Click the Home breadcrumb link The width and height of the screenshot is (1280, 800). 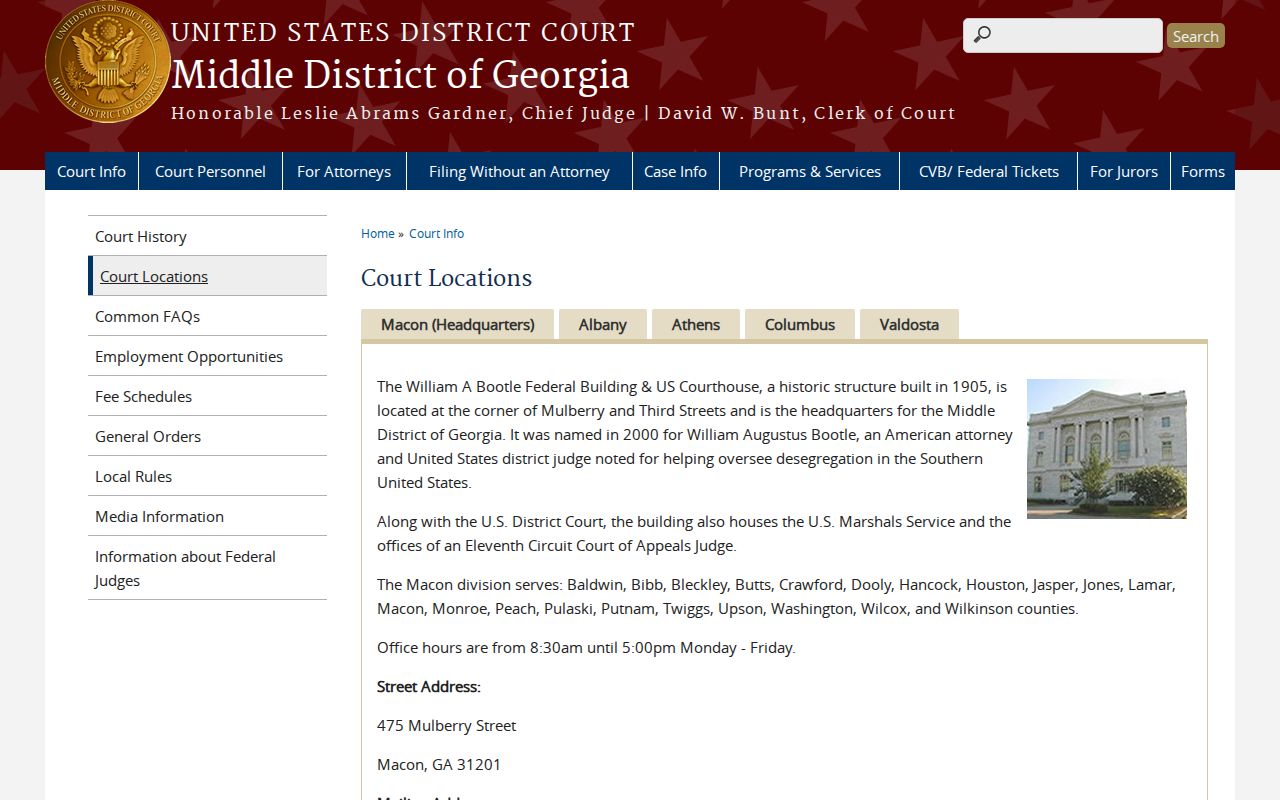pyautogui.click(x=378, y=233)
